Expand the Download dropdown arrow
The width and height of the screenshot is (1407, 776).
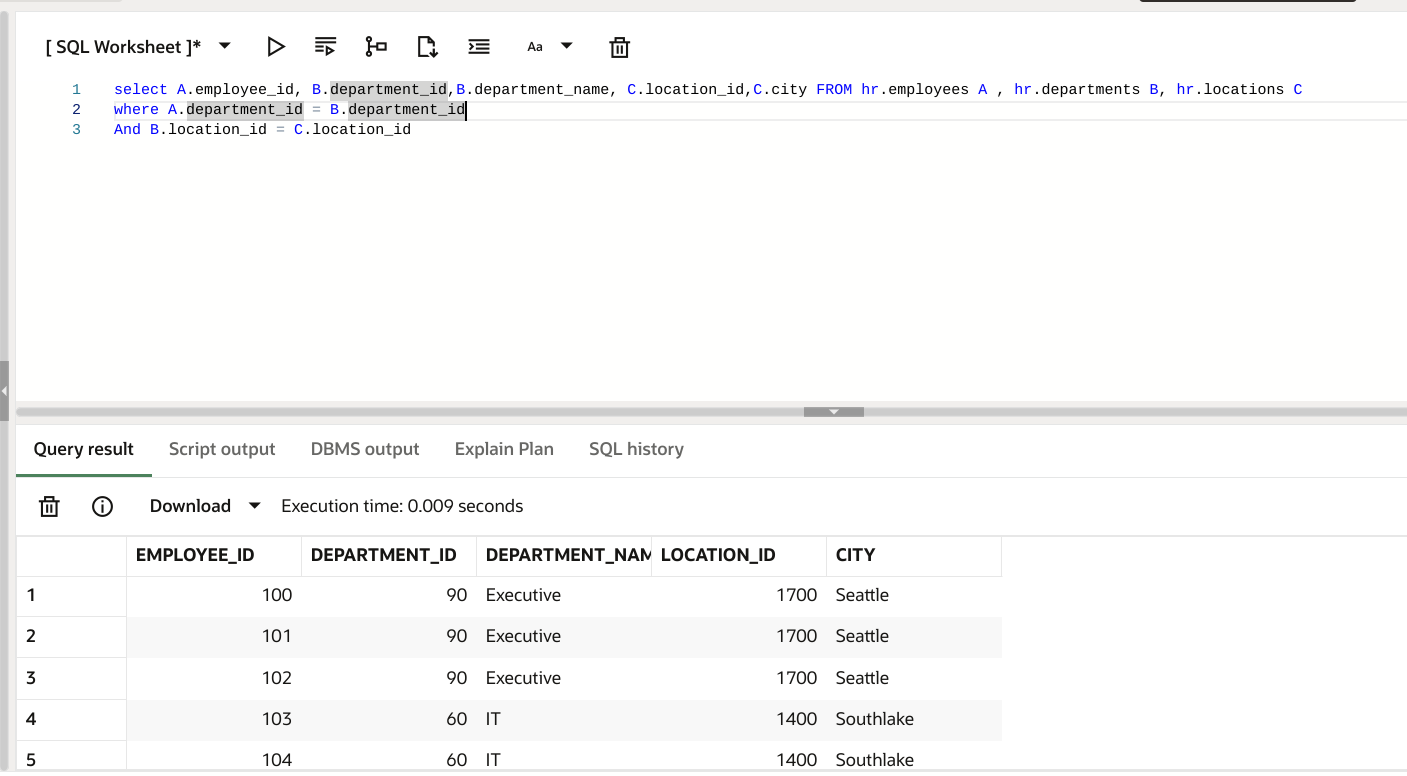[254, 506]
